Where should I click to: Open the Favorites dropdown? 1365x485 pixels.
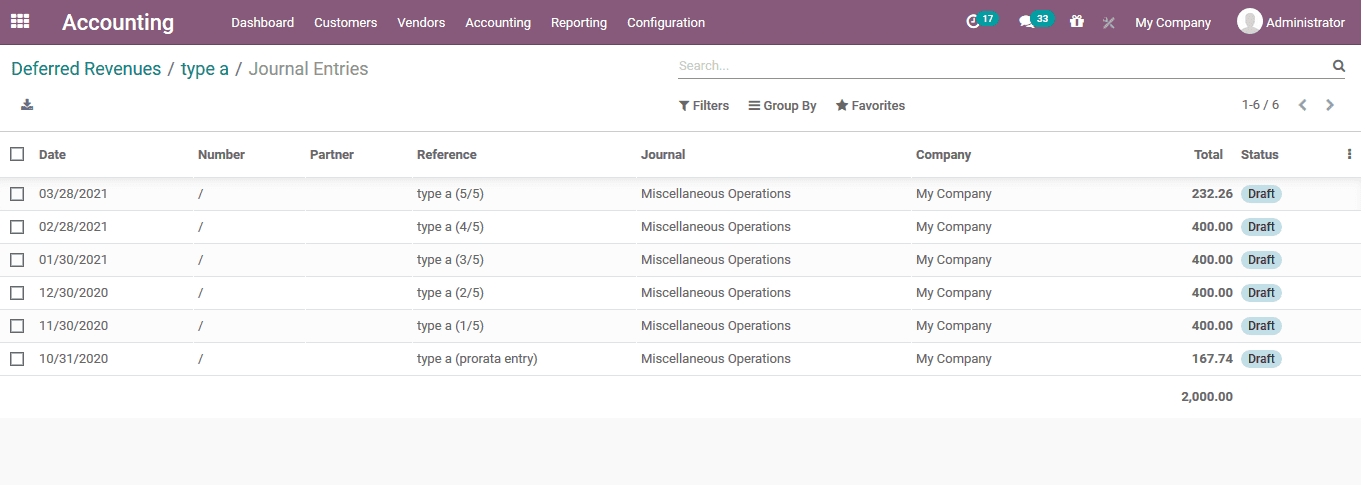click(x=870, y=106)
